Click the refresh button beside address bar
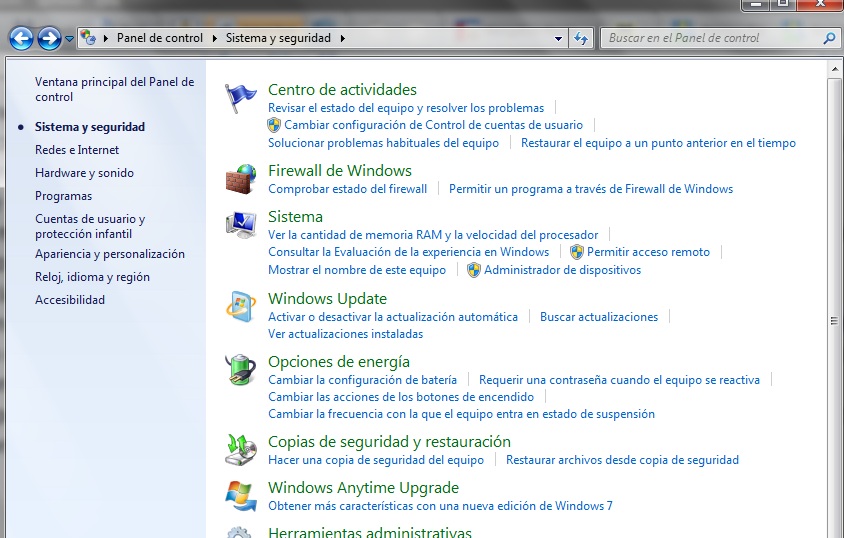844x538 pixels. [x=581, y=38]
